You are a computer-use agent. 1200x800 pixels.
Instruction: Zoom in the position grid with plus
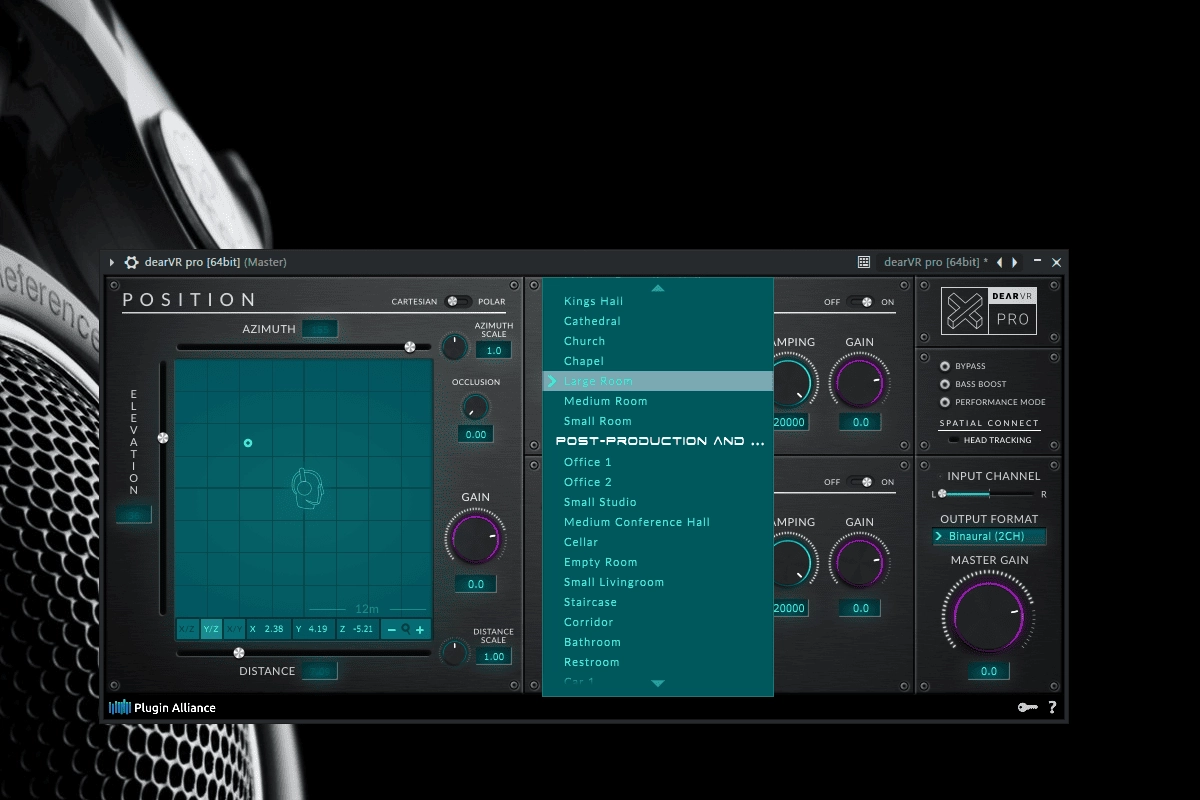(x=420, y=629)
